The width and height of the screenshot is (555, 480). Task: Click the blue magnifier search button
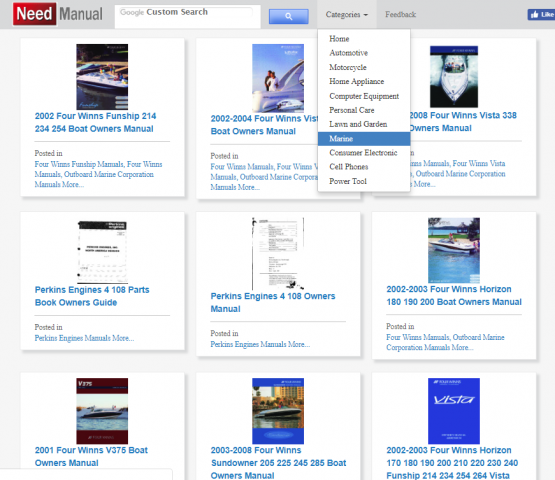288,16
